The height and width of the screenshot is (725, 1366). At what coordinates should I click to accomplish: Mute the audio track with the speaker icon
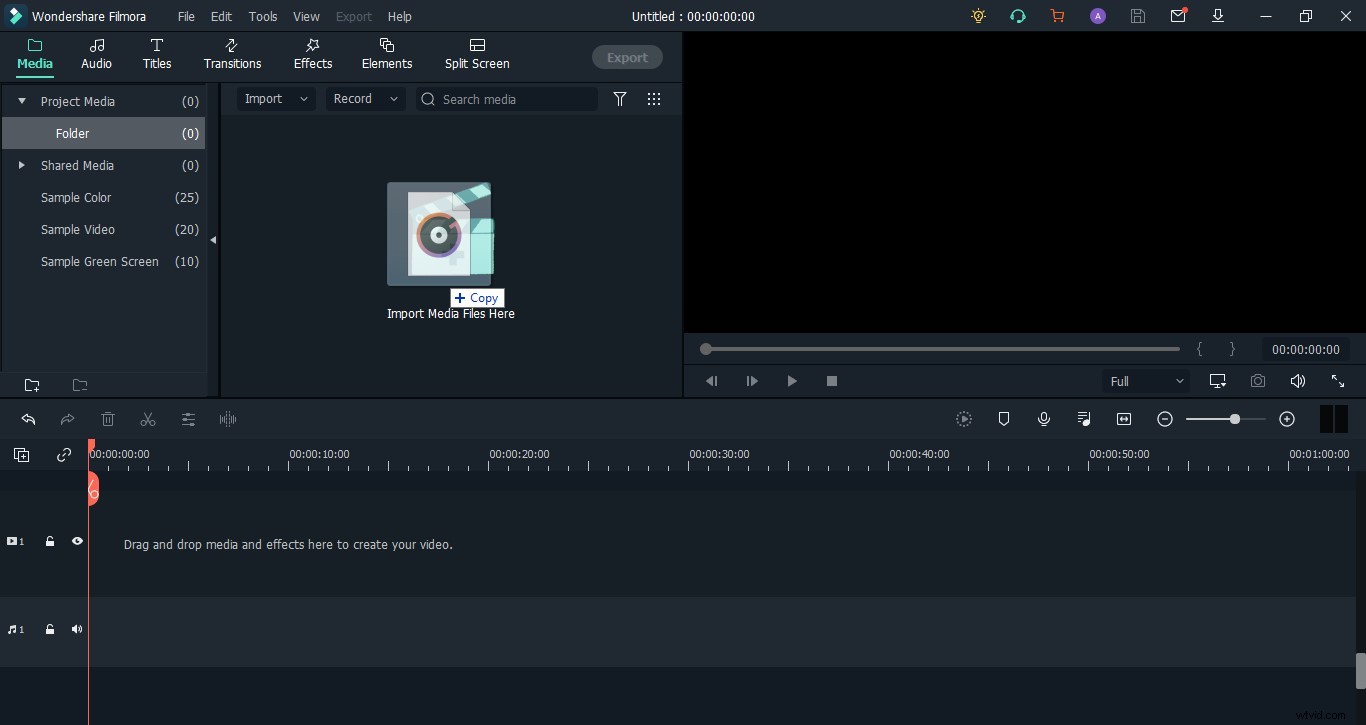pyautogui.click(x=77, y=629)
